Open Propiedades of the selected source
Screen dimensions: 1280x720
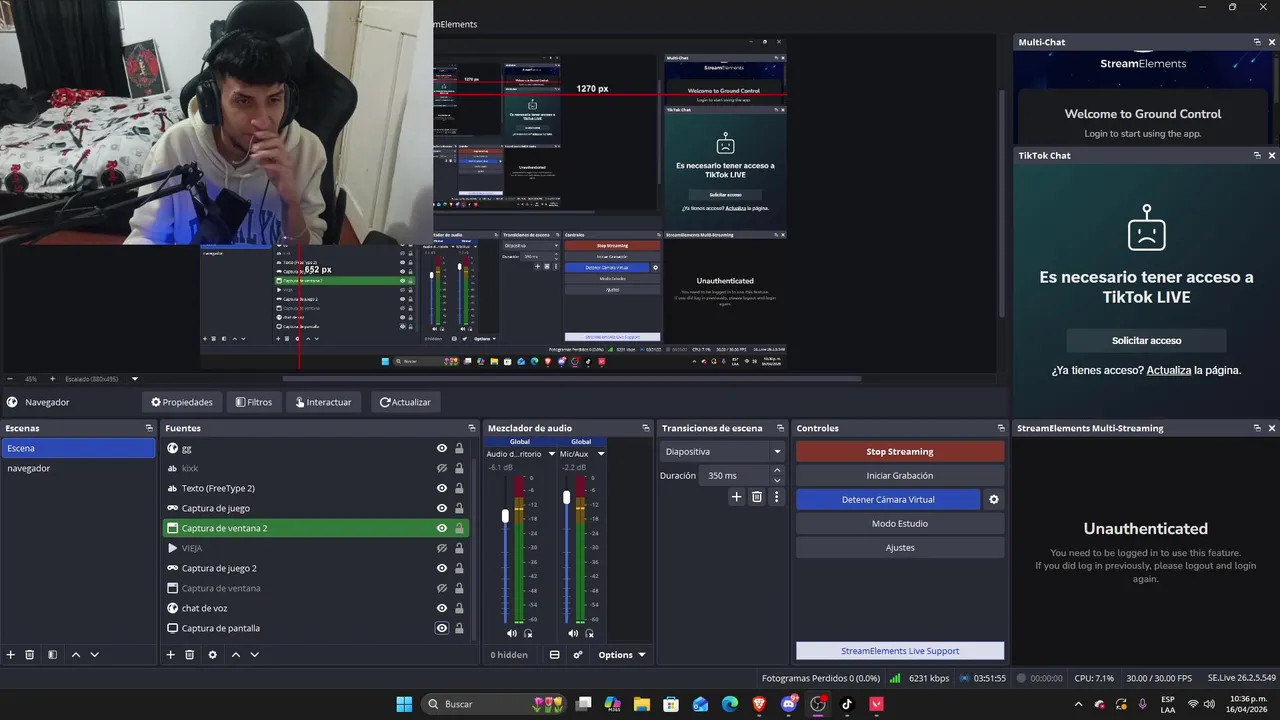point(182,402)
